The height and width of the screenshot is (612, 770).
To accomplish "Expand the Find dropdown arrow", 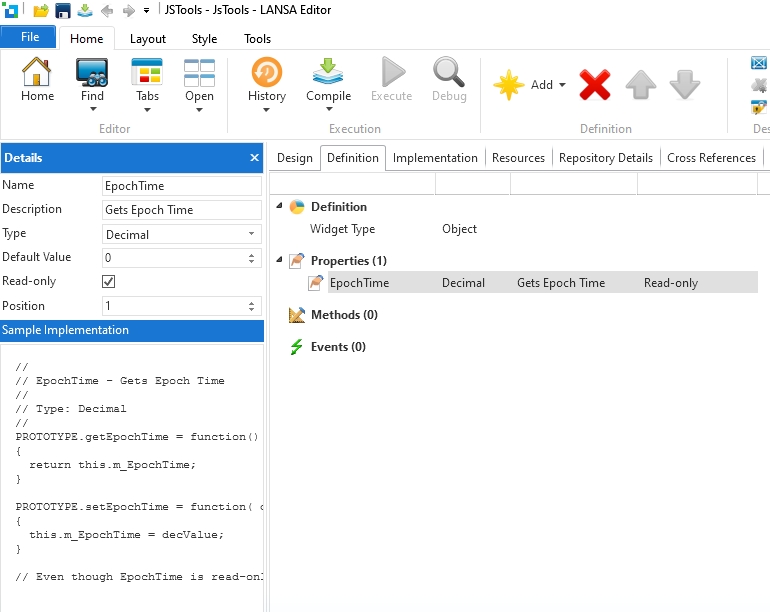I will [93, 110].
